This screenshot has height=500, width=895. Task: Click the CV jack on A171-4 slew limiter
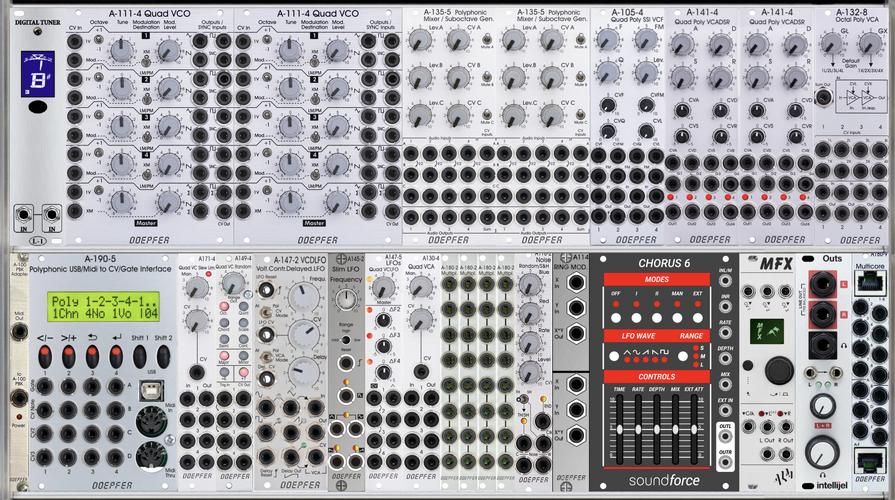197,373
